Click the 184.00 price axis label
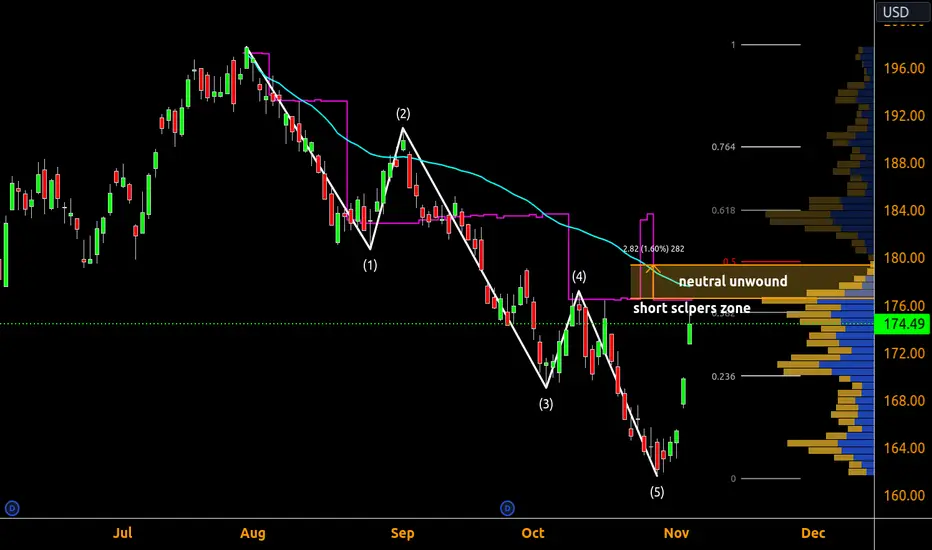Image resolution: width=932 pixels, height=550 pixels. [x=904, y=210]
